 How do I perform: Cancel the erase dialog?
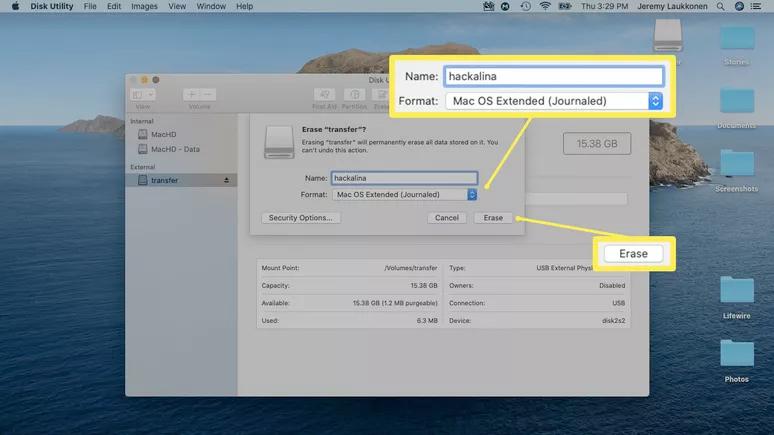(x=447, y=218)
